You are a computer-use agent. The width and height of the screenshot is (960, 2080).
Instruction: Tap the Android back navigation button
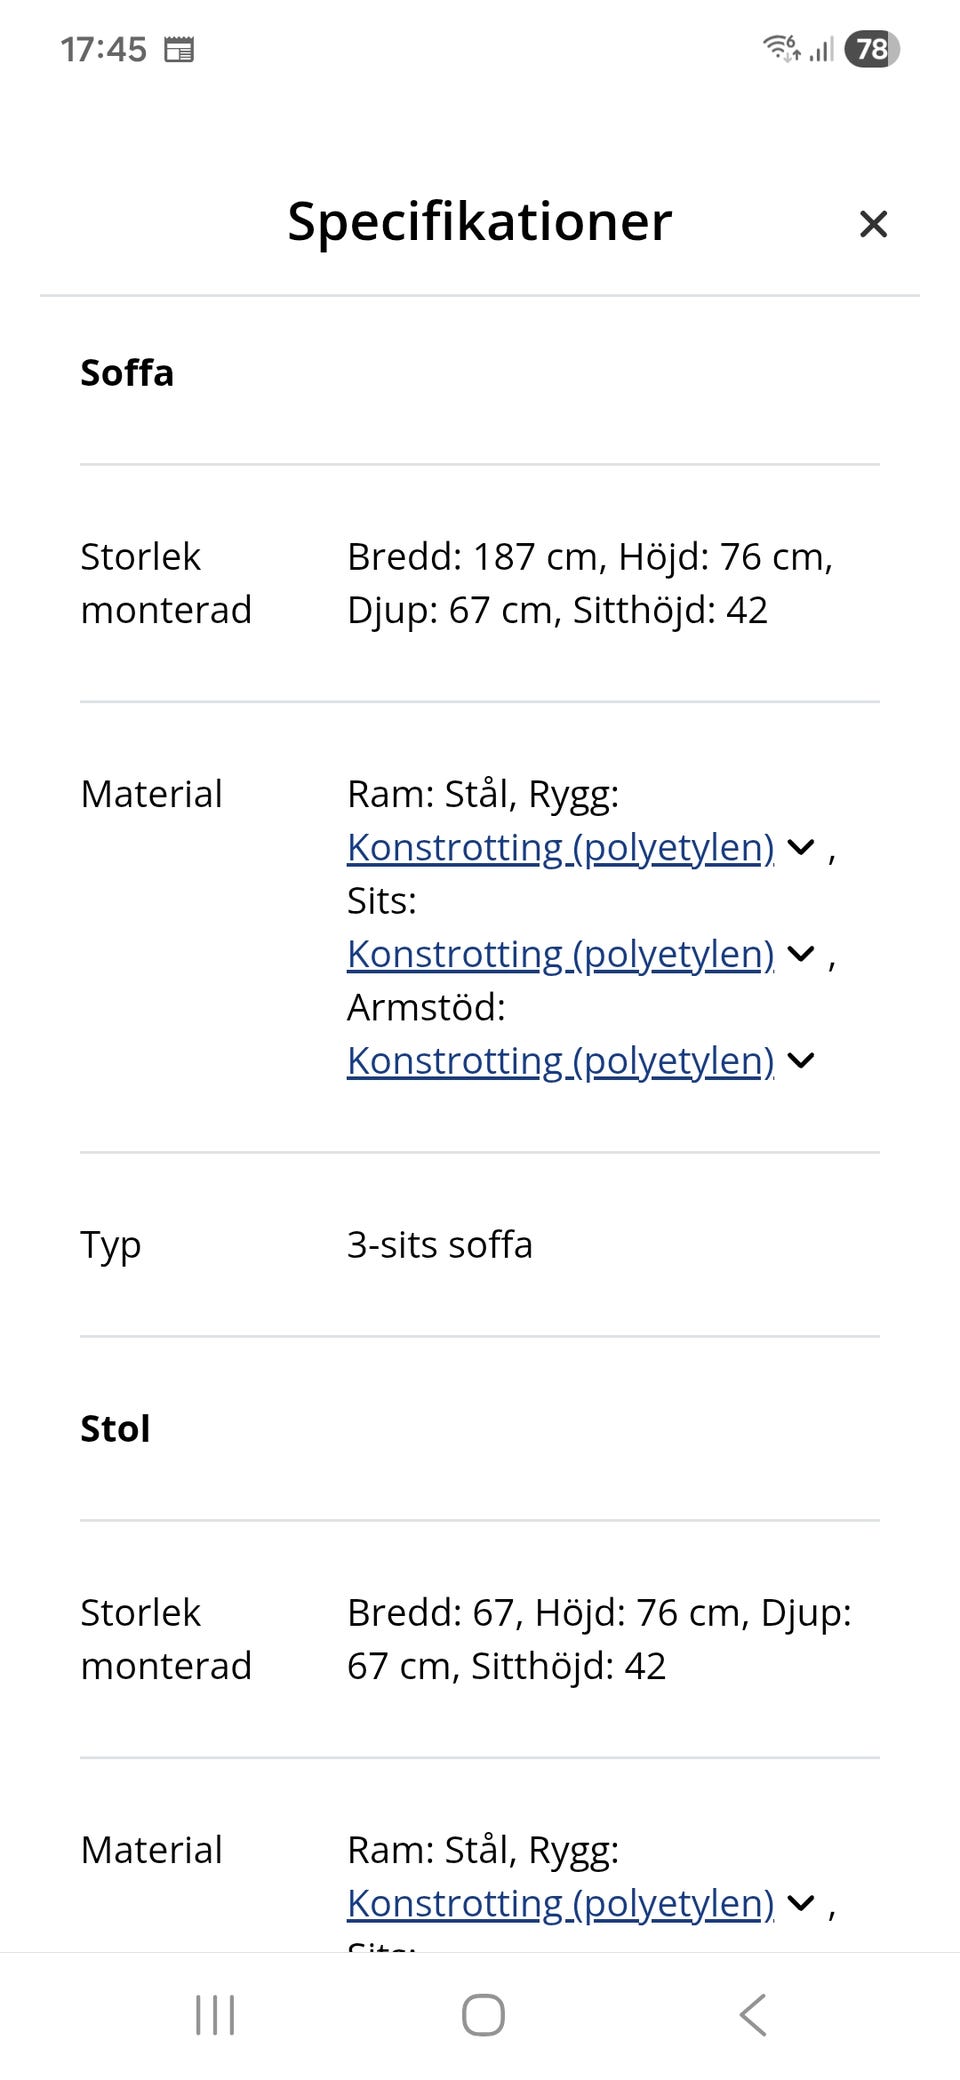(x=752, y=2015)
